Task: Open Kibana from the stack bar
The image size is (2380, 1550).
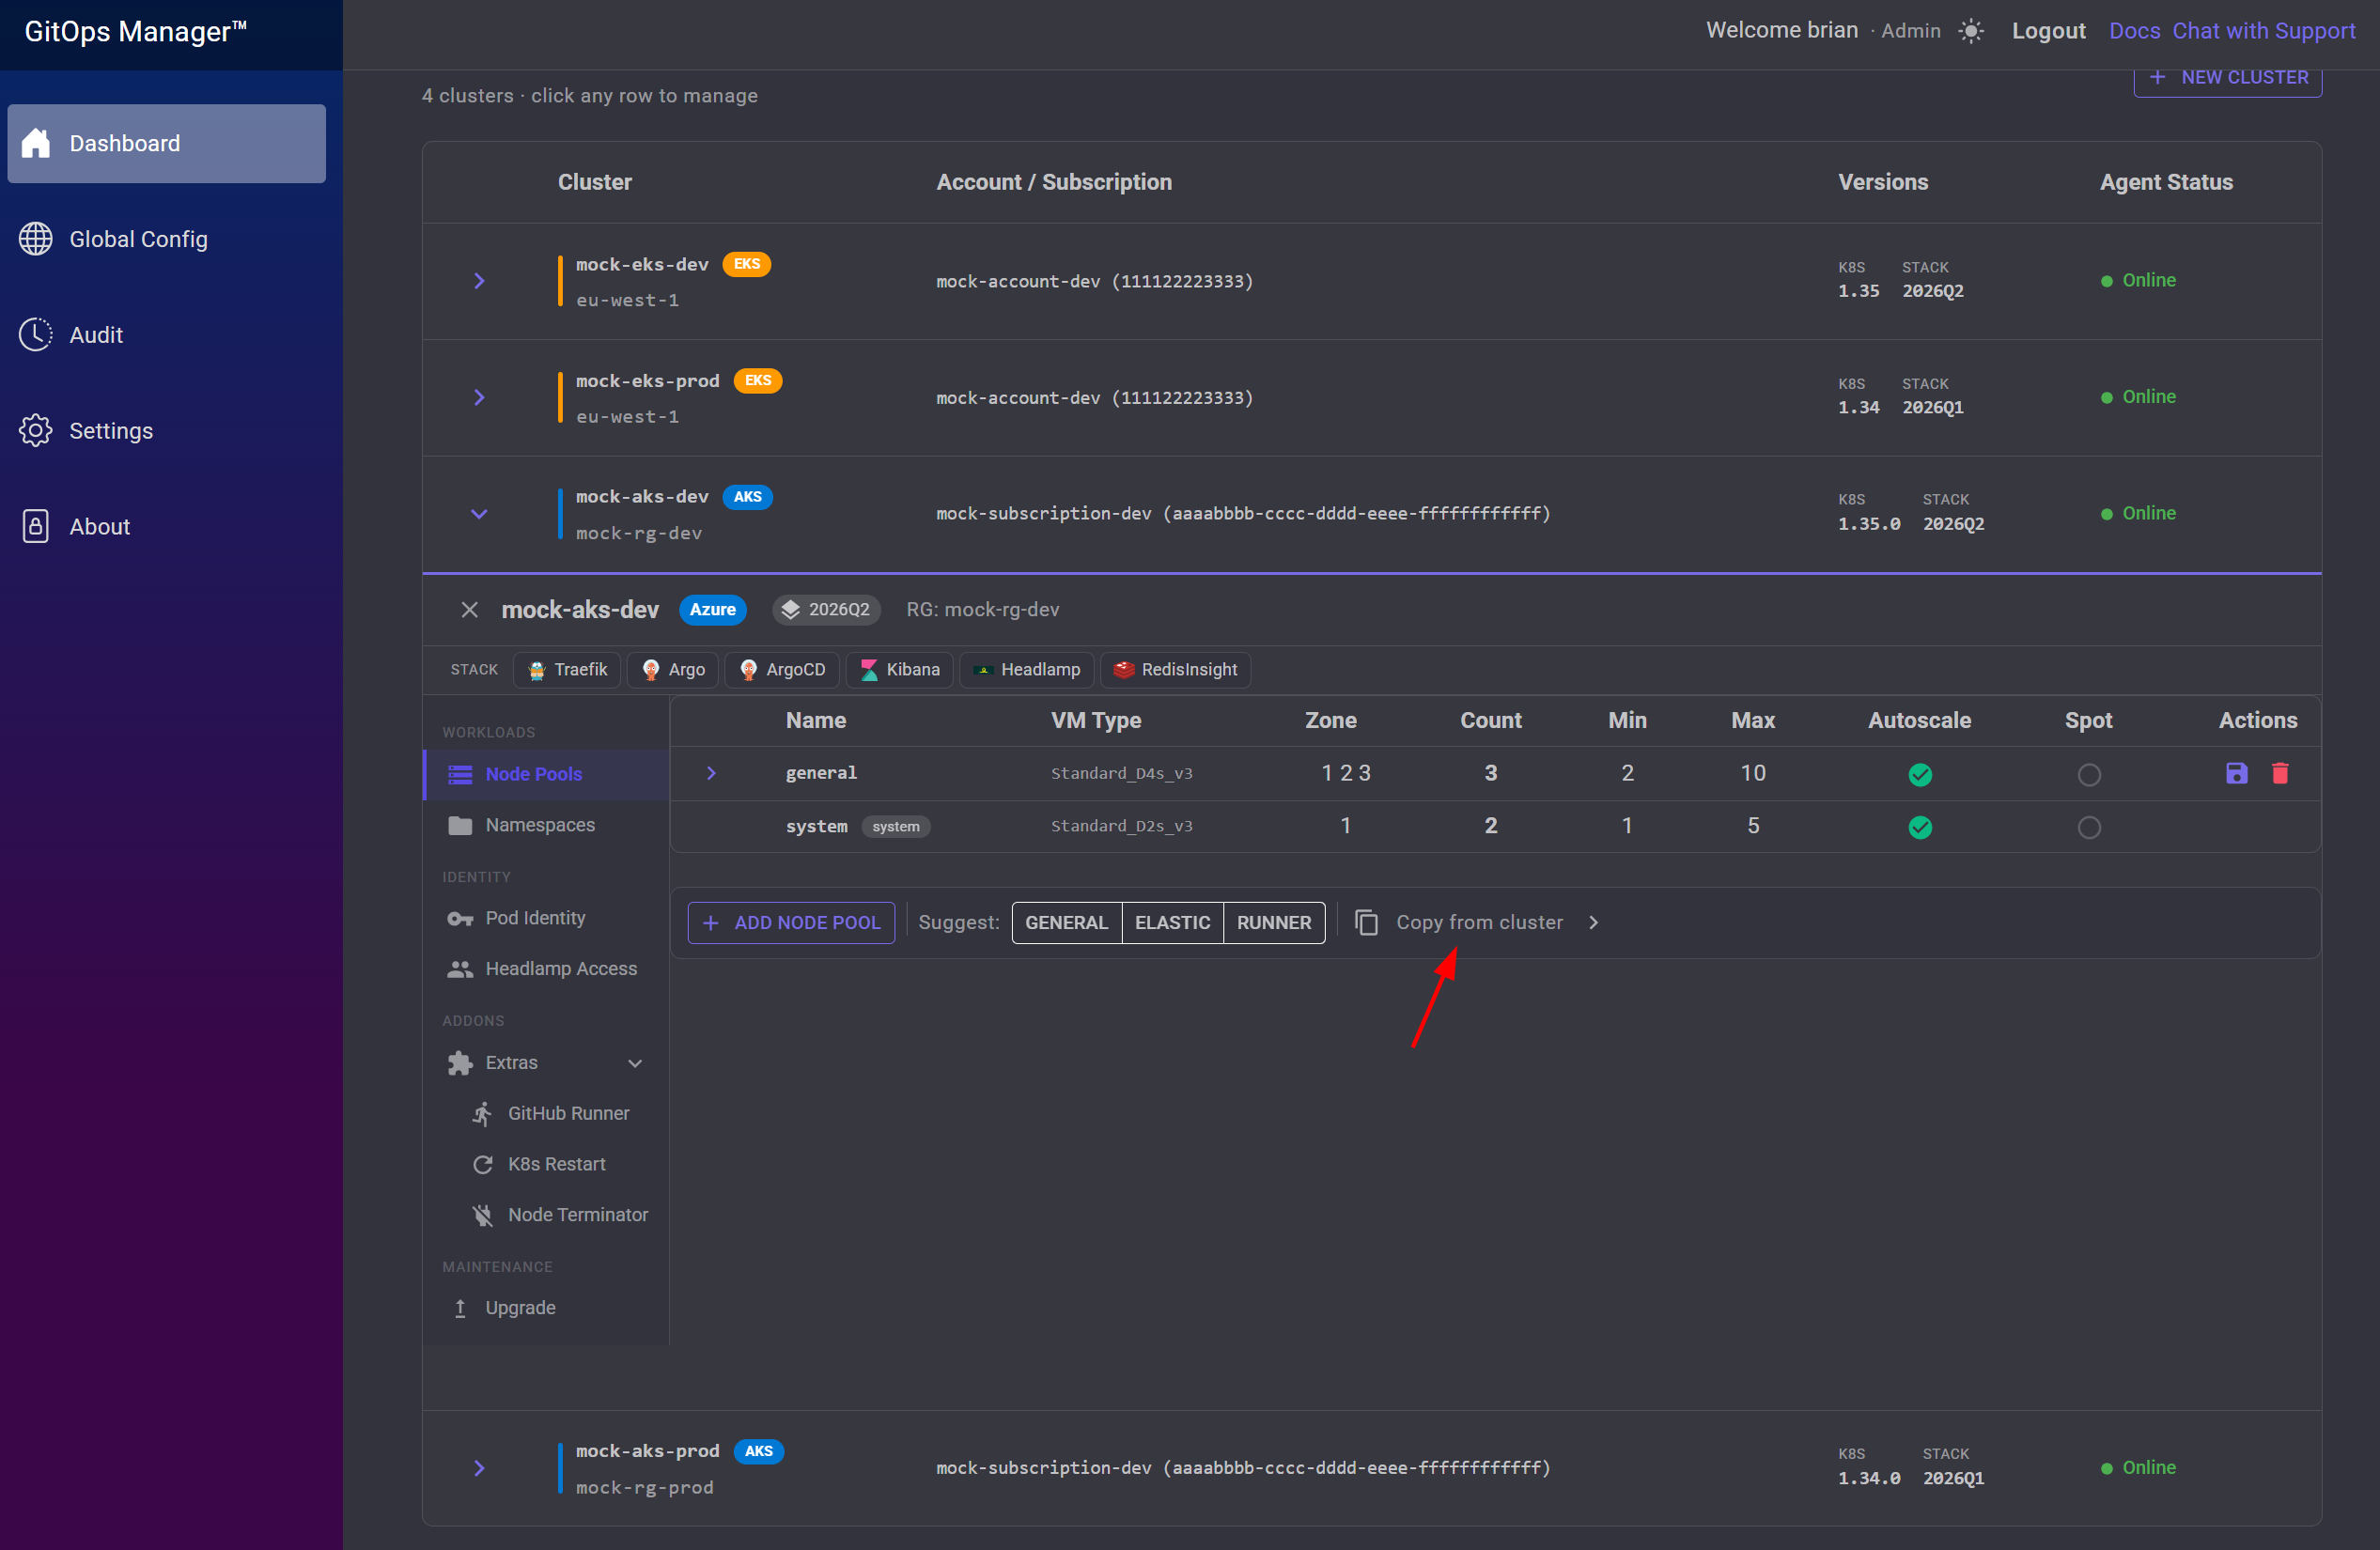Action: (900, 670)
